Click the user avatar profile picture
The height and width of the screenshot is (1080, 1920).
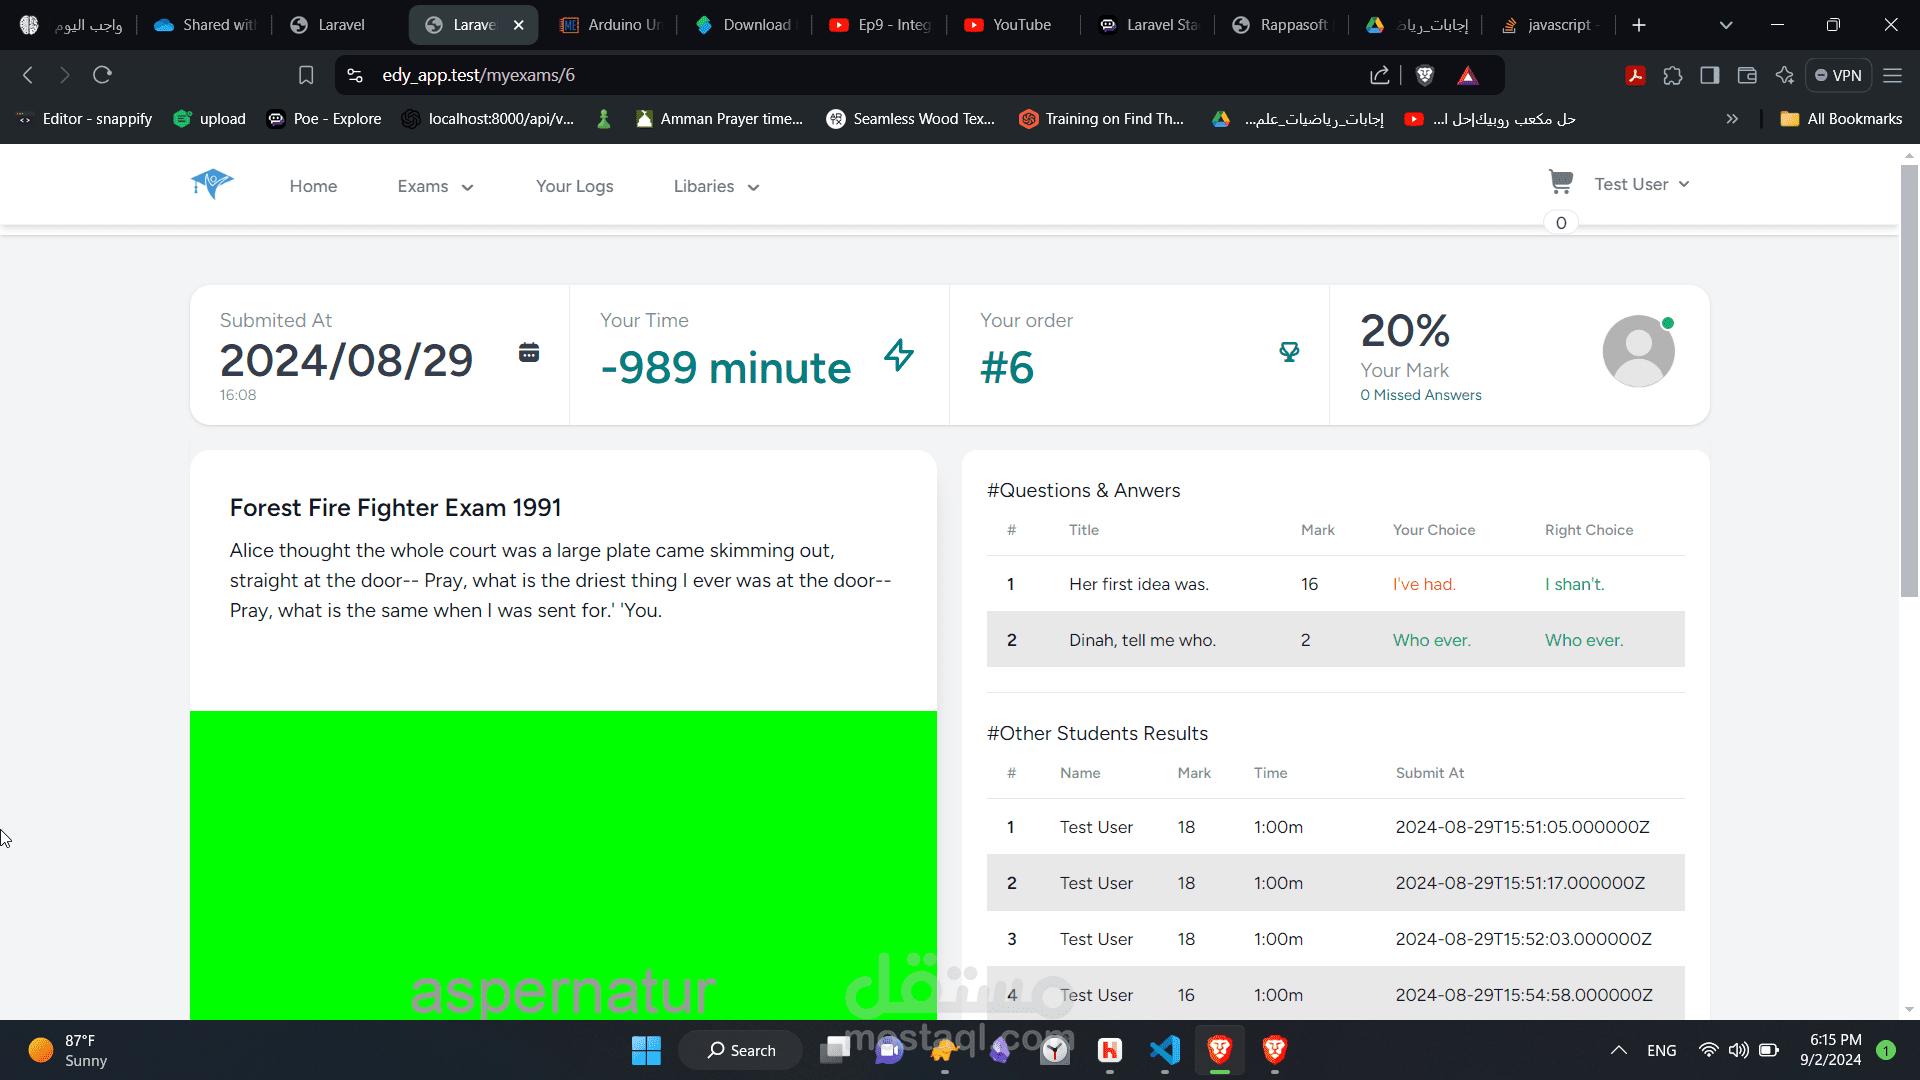point(1638,351)
